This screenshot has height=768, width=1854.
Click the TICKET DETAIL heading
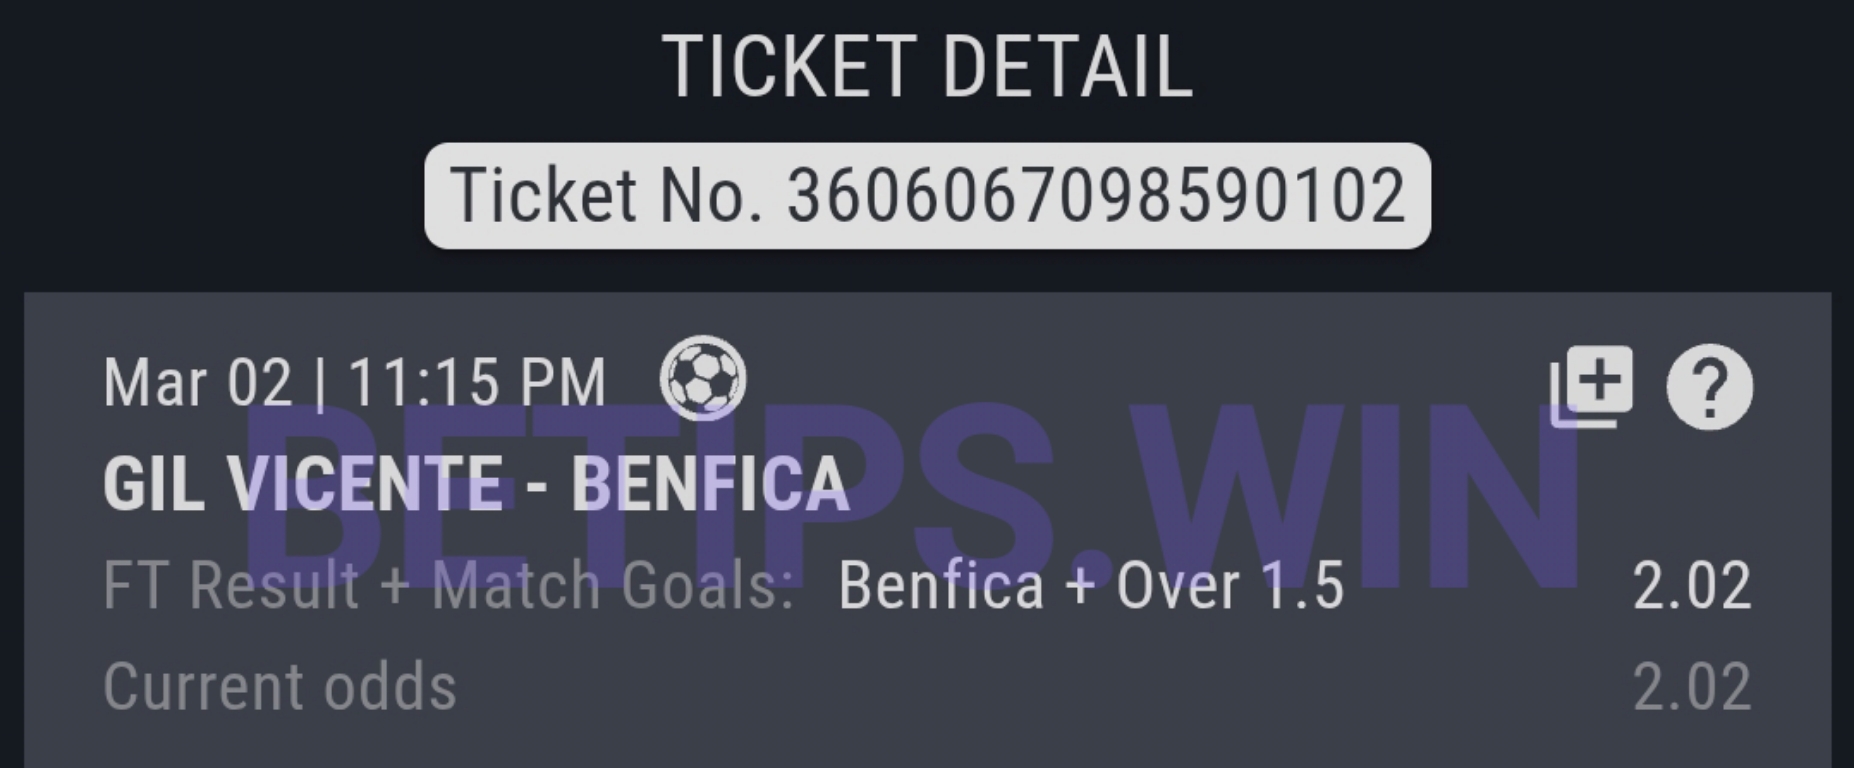pos(927,67)
